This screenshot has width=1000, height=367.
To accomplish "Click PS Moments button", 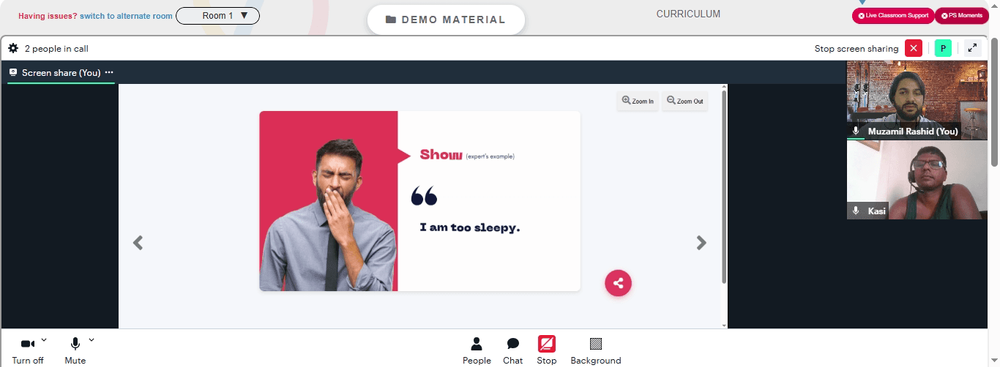I will click(962, 15).
